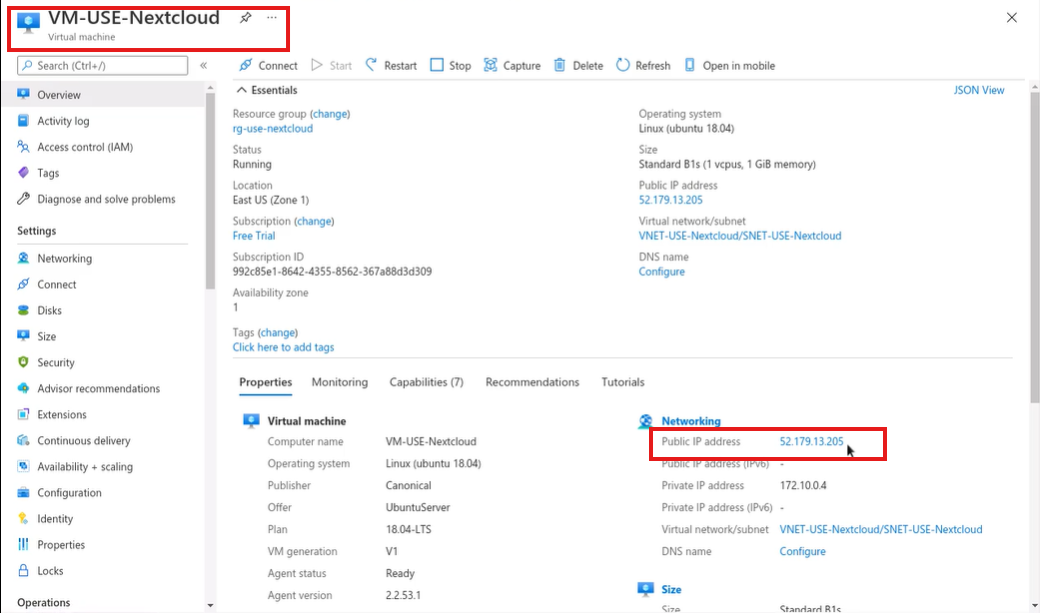
Task: Open JSON View
Action: (979, 90)
